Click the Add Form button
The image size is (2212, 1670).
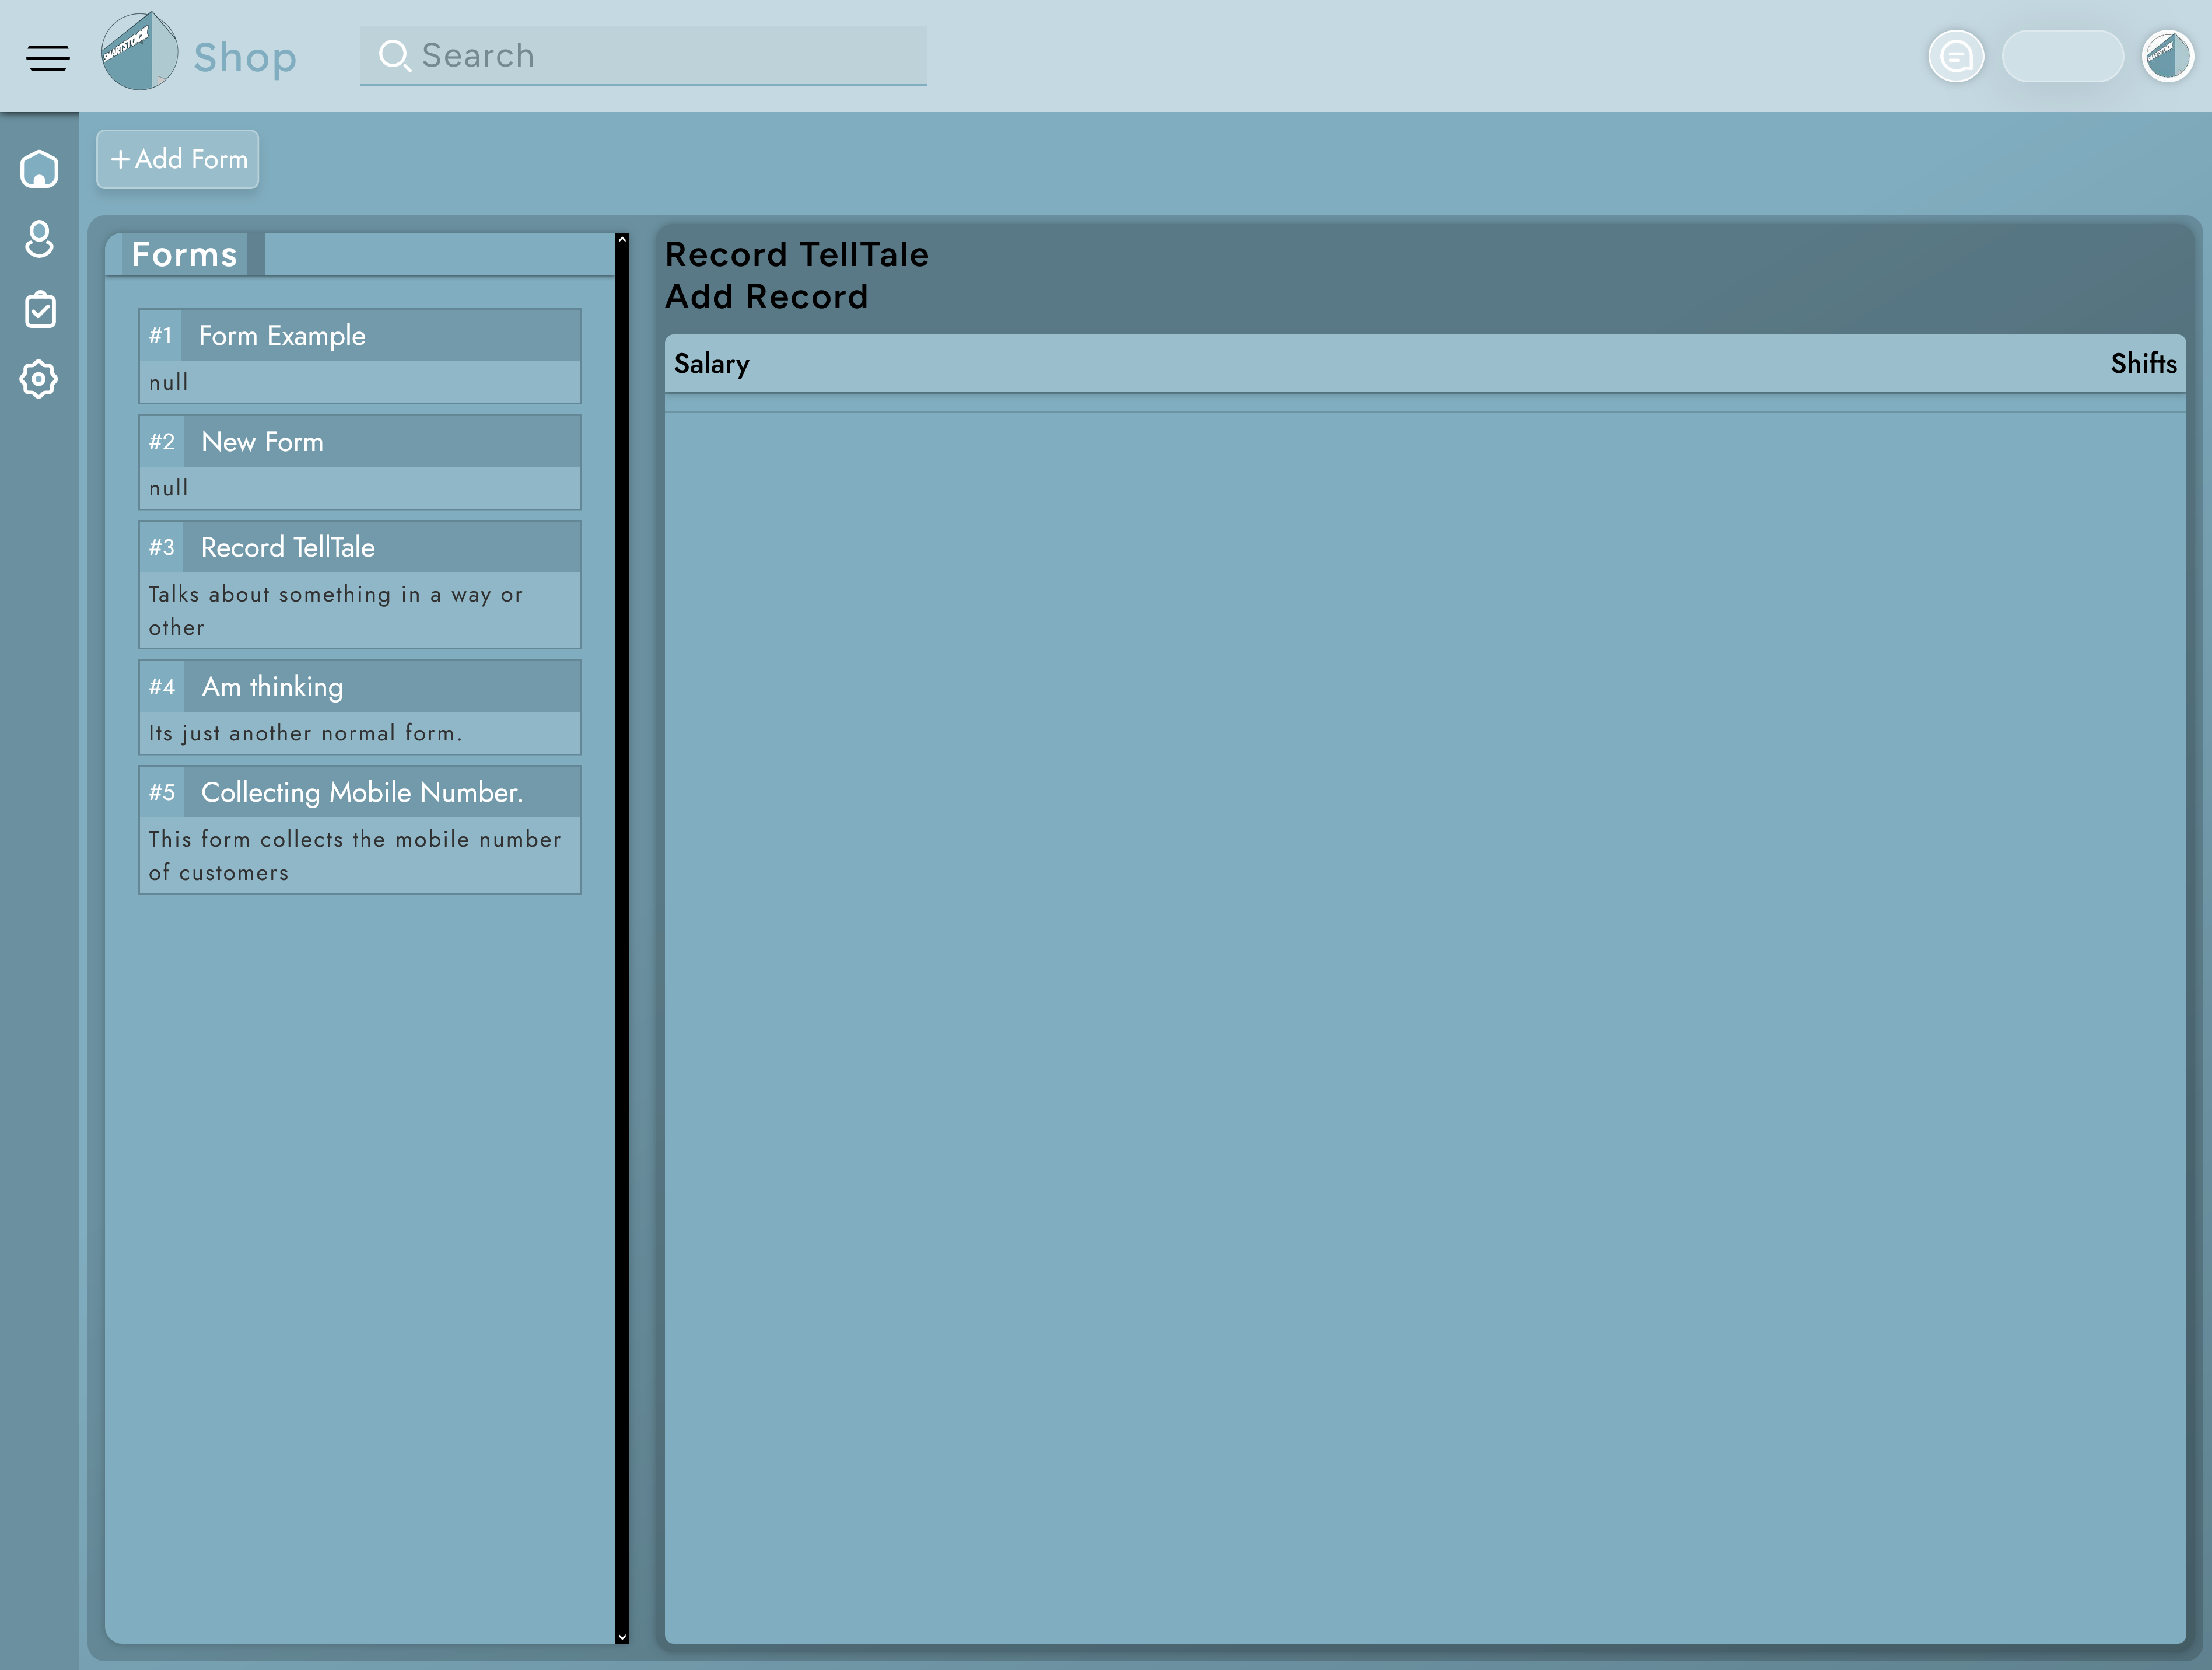[178, 159]
